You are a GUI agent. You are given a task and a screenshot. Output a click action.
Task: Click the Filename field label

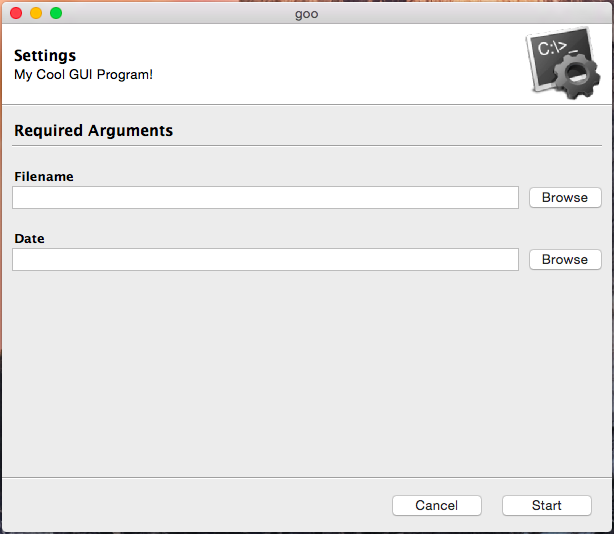pos(44,177)
